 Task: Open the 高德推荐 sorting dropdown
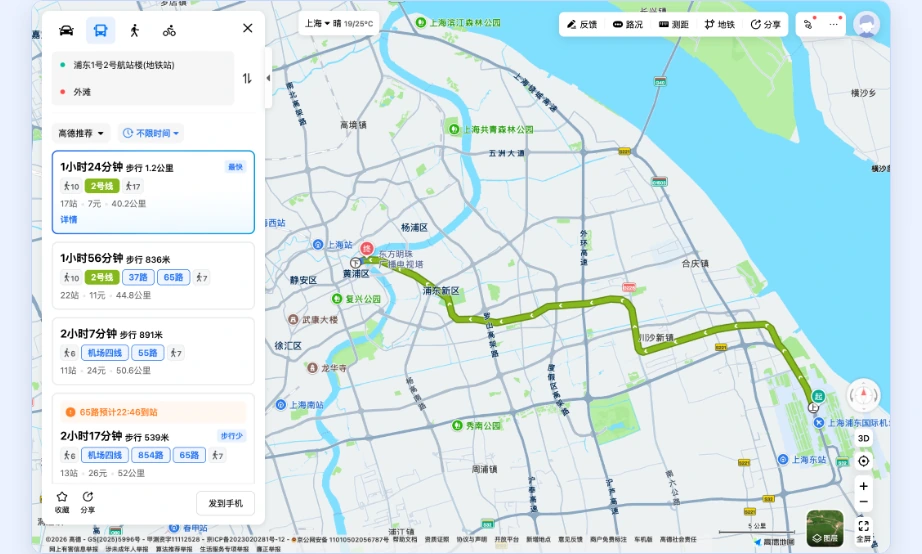(81, 134)
